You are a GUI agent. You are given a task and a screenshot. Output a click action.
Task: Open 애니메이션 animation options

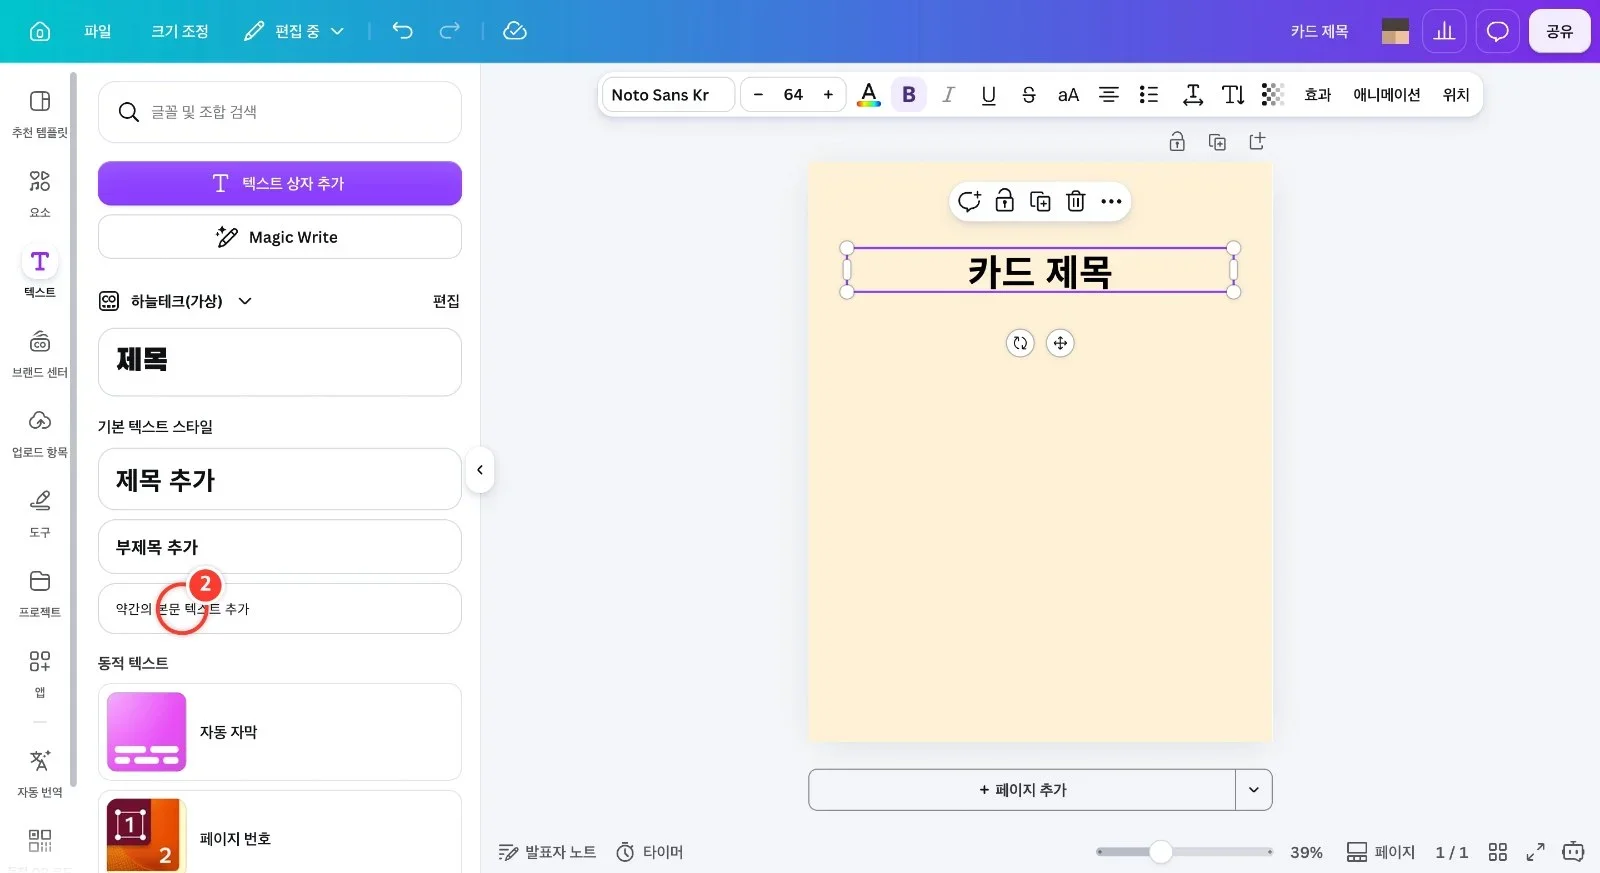point(1386,95)
